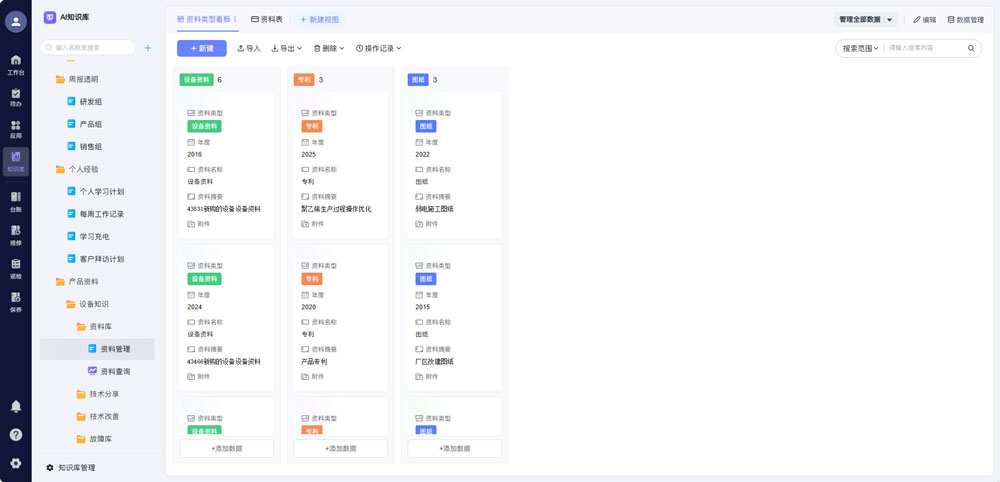Screen dimensions: 1000x482
Task: Open the 搜索范围 scope dropdown
Action: click(x=860, y=48)
